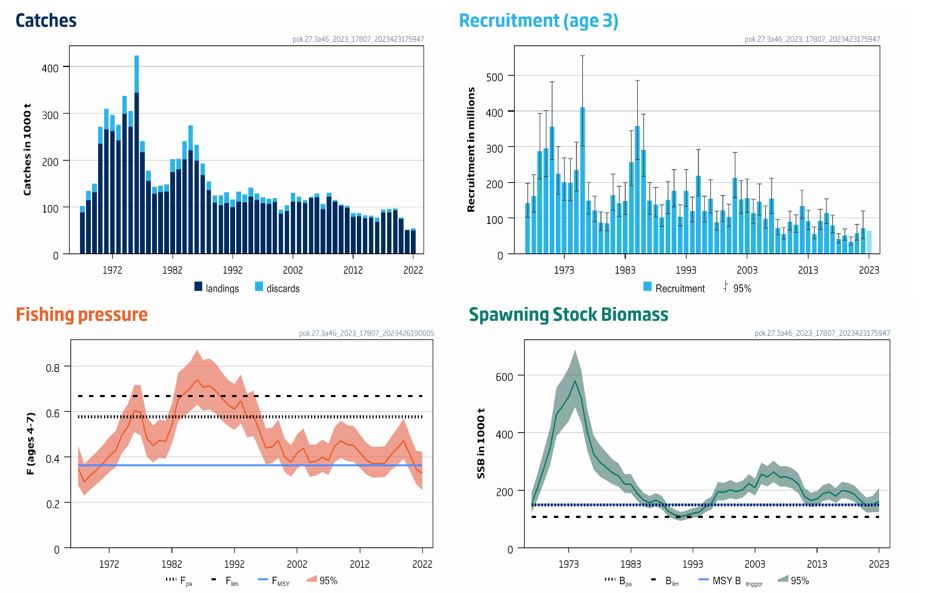
Task: Click the 600 tick on the SSB y-axis
Action: [x=504, y=377]
